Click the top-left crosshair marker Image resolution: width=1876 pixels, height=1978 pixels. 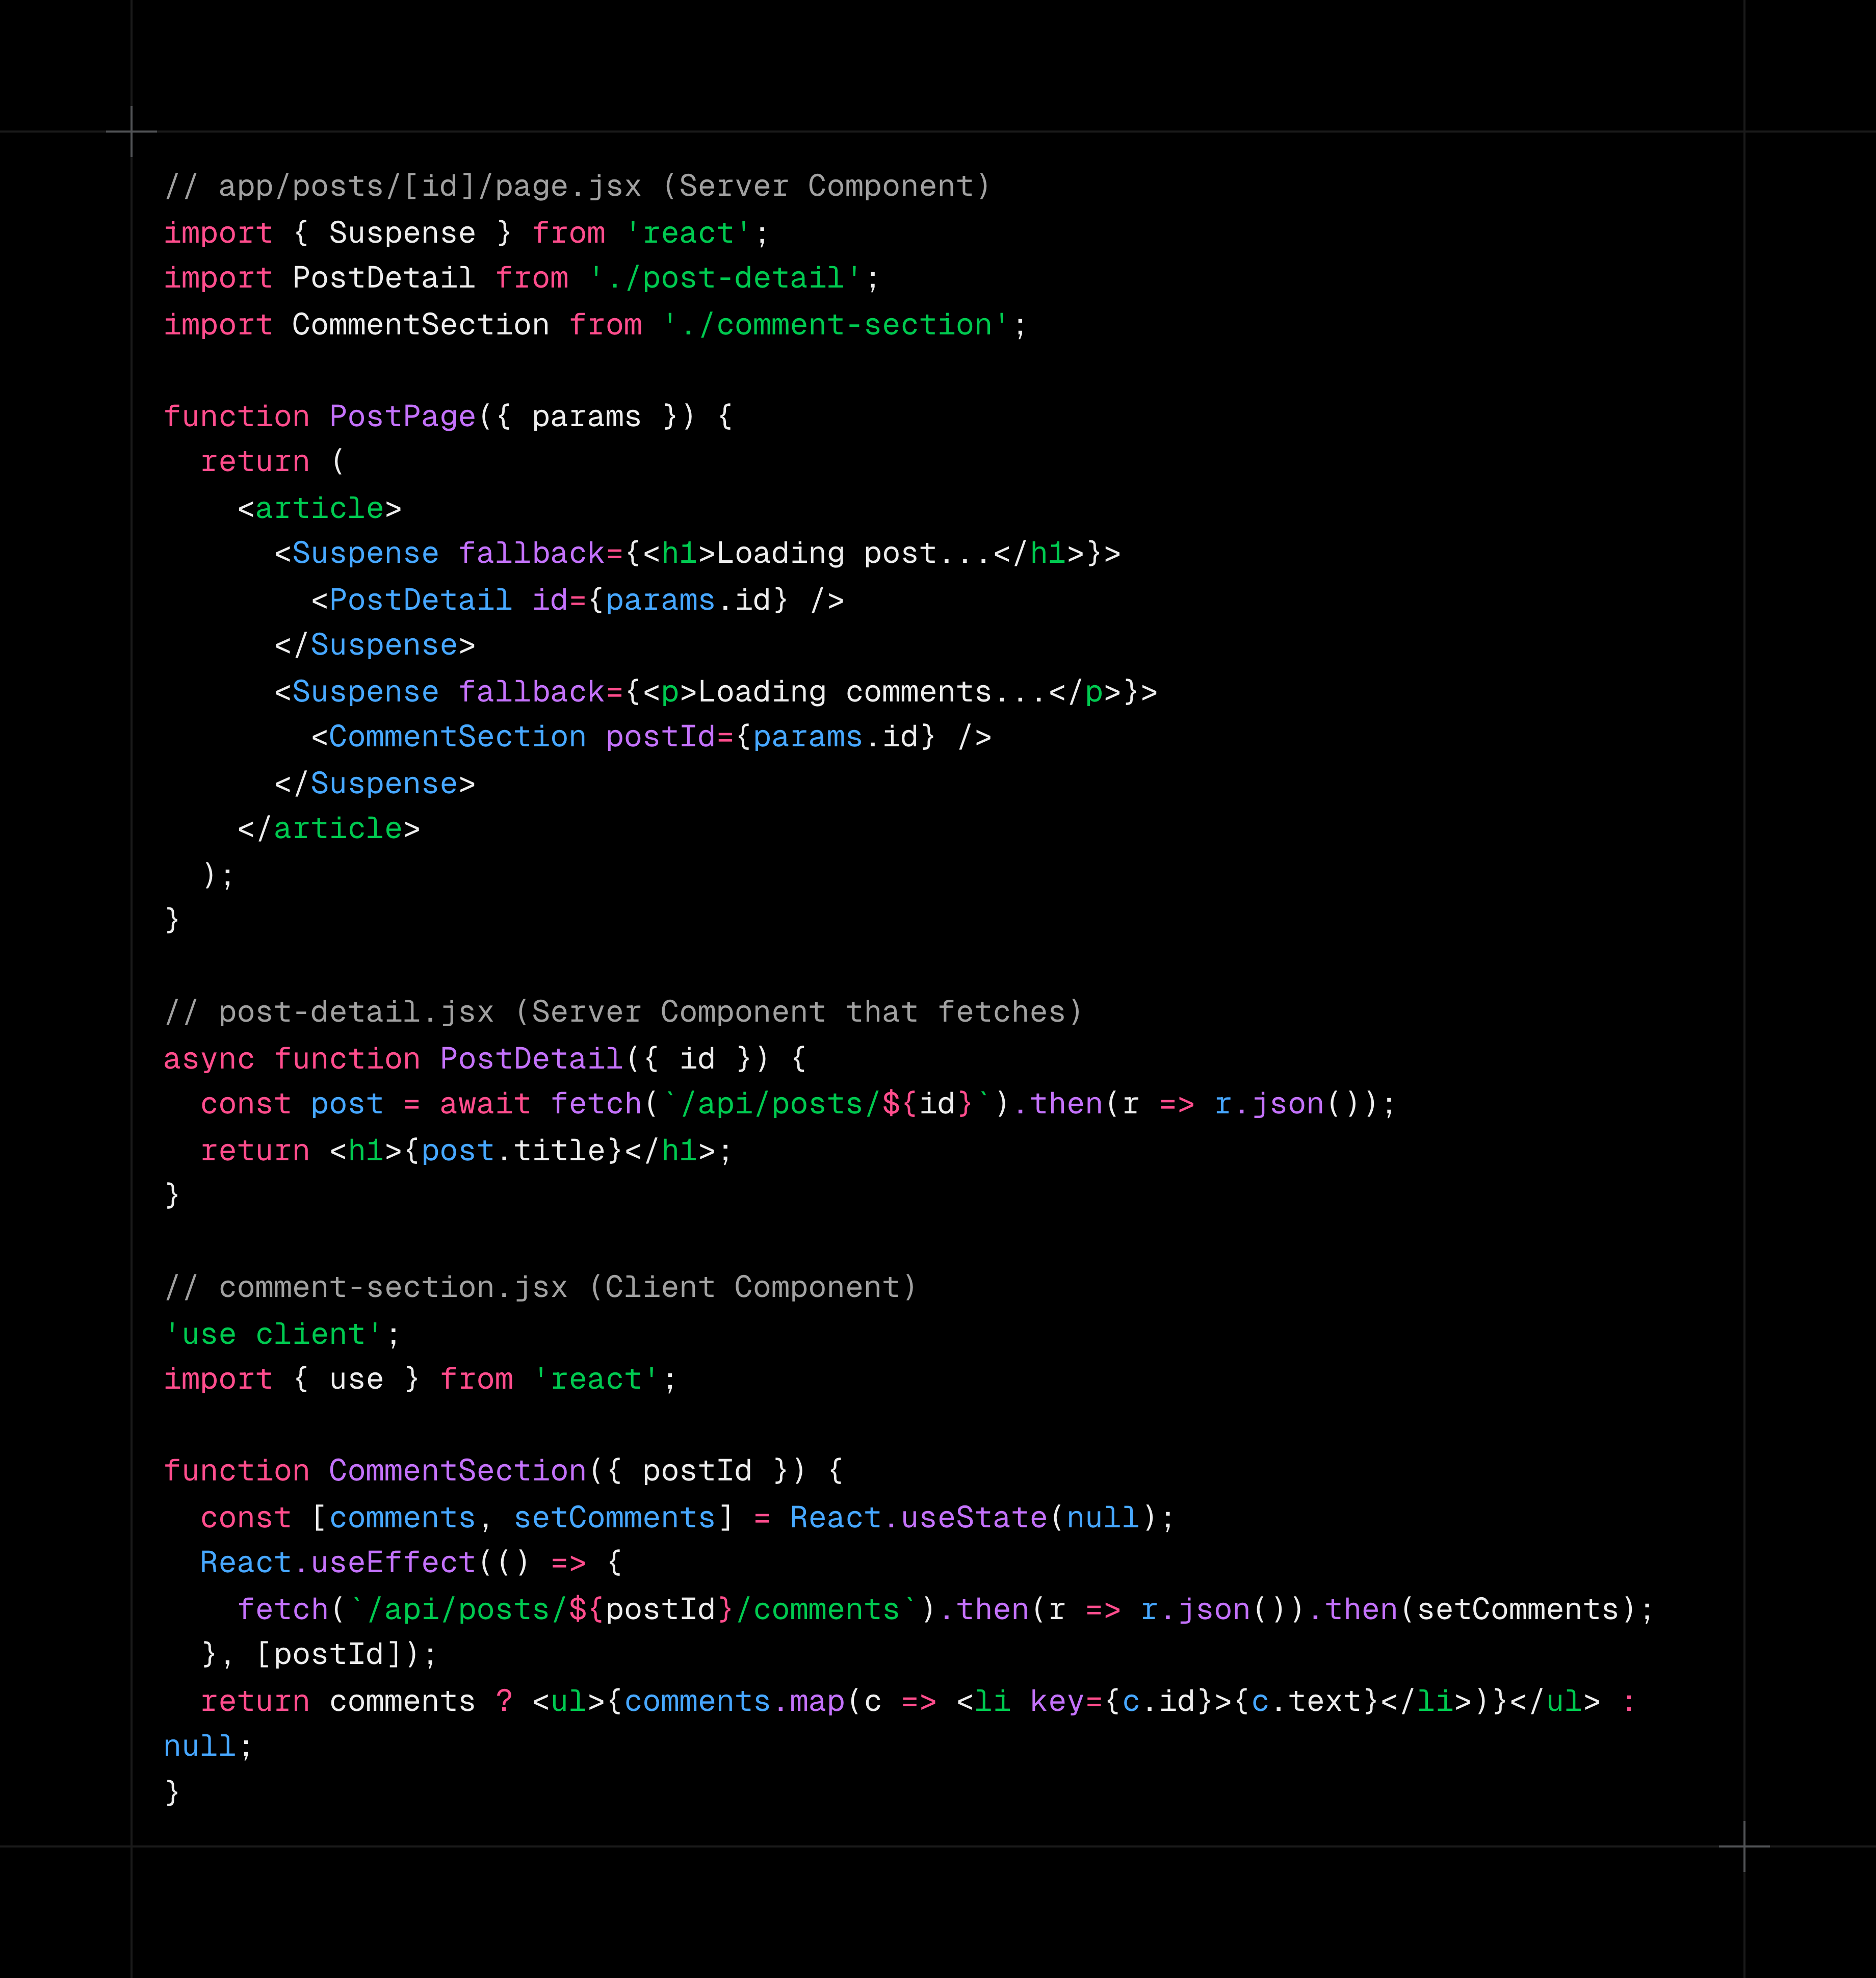pos(131,131)
